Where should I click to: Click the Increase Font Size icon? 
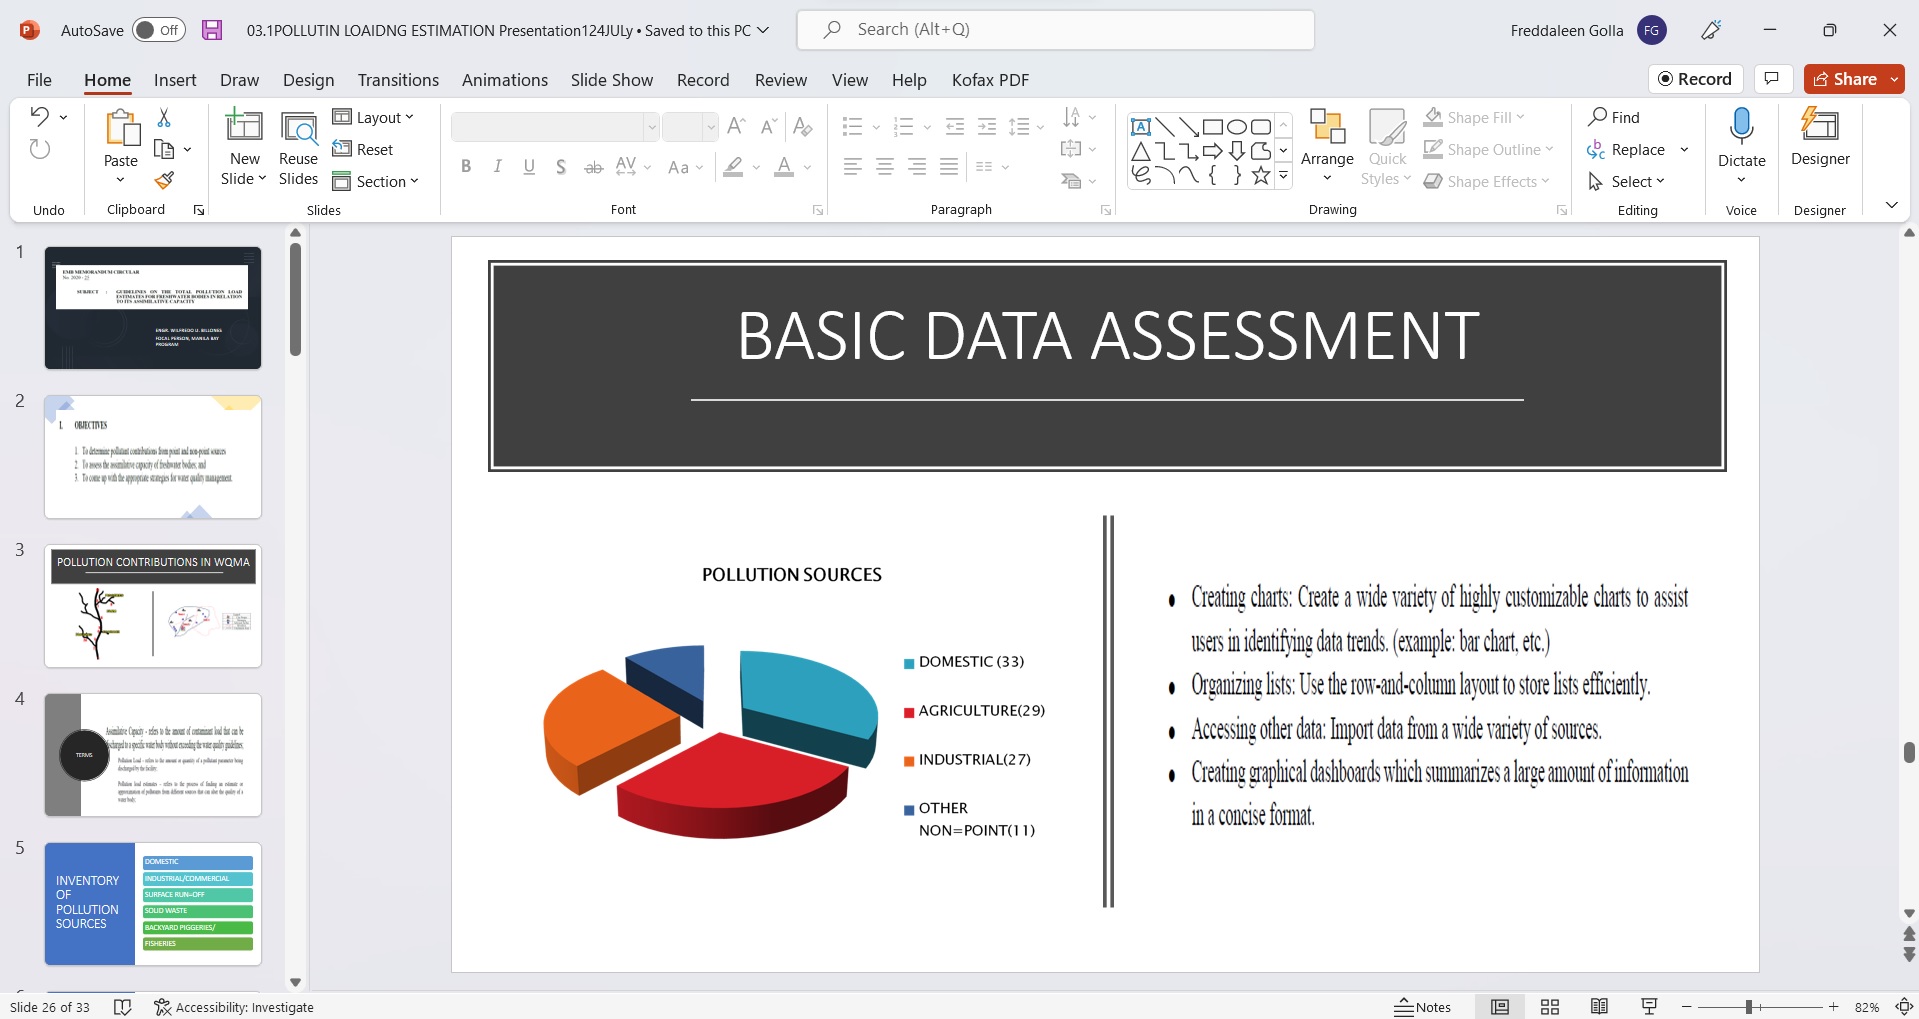[x=737, y=126]
